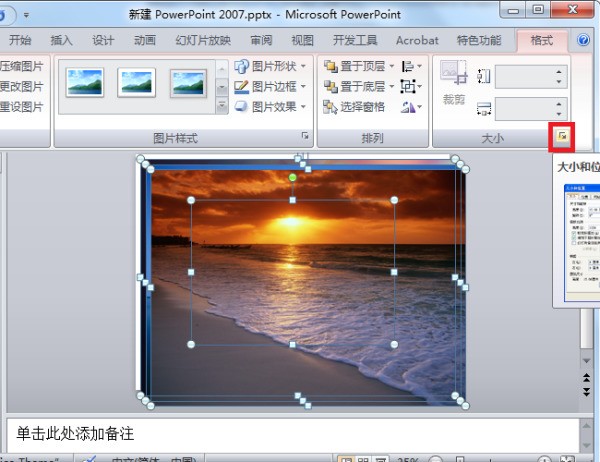
Task: Click the notes area to add notes
Action: (x=290, y=434)
